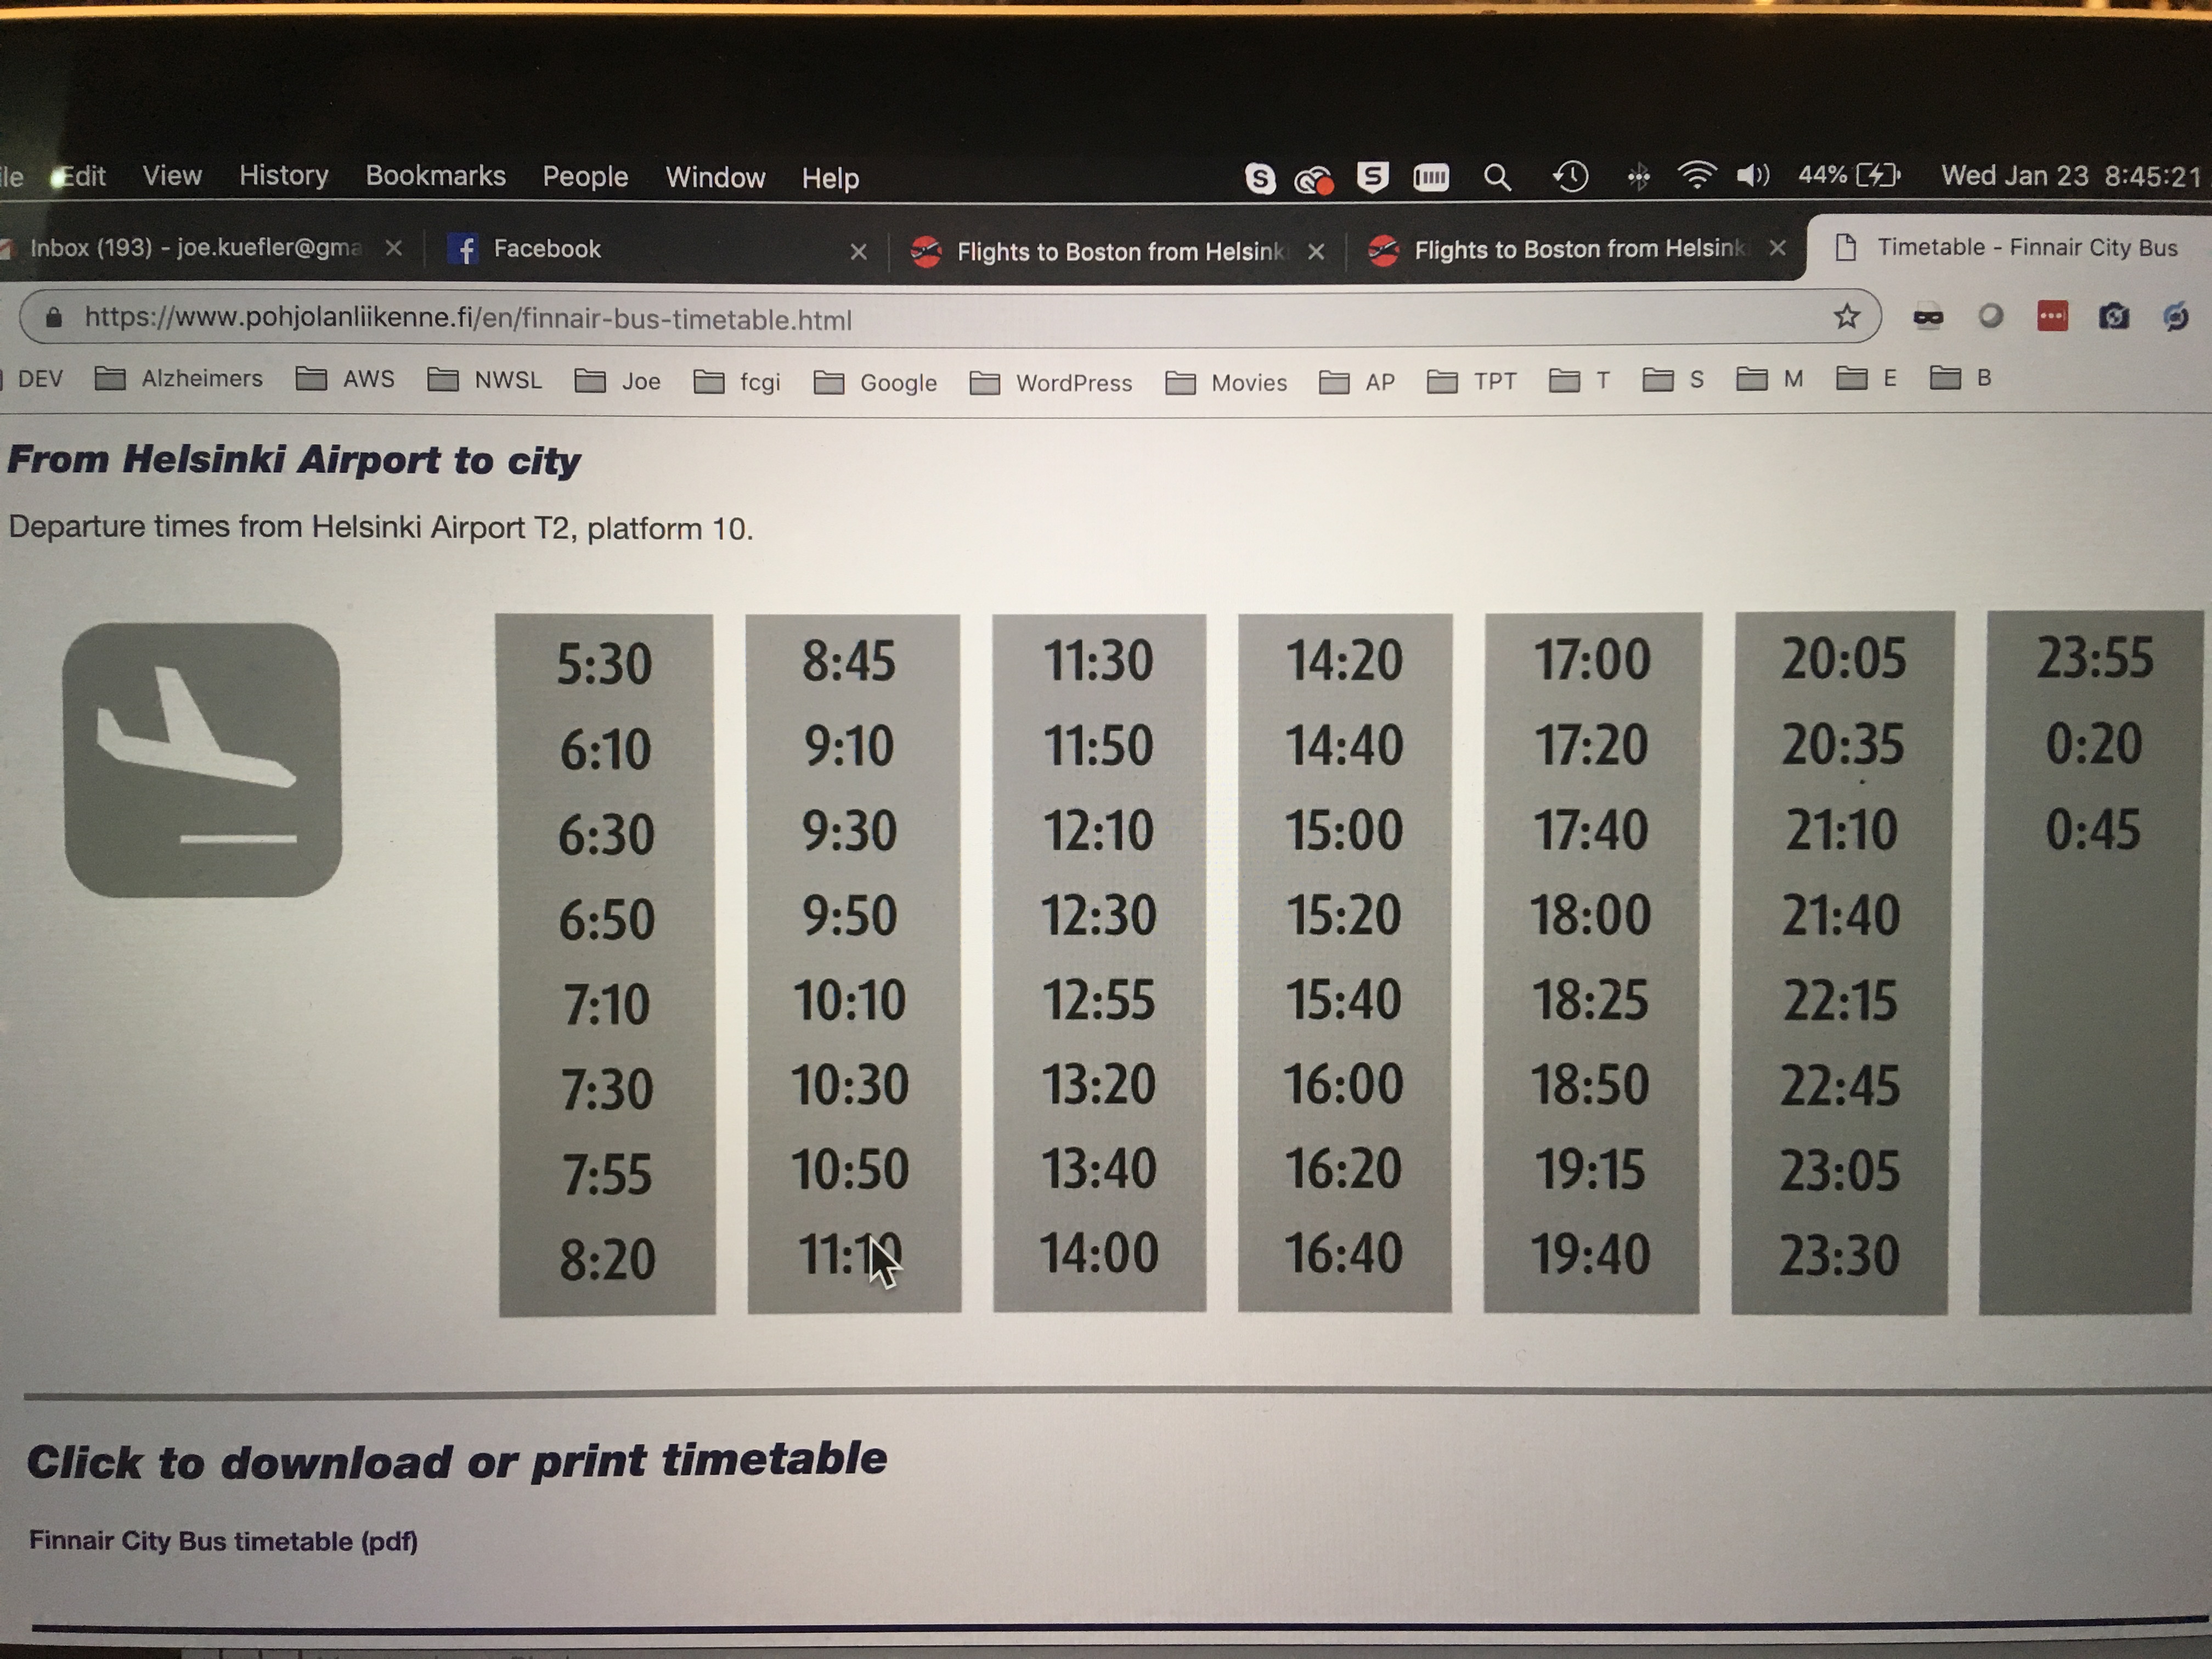The image size is (2212, 1659).
Task: Click the Skype icon in menu bar
Action: point(1260,178)
